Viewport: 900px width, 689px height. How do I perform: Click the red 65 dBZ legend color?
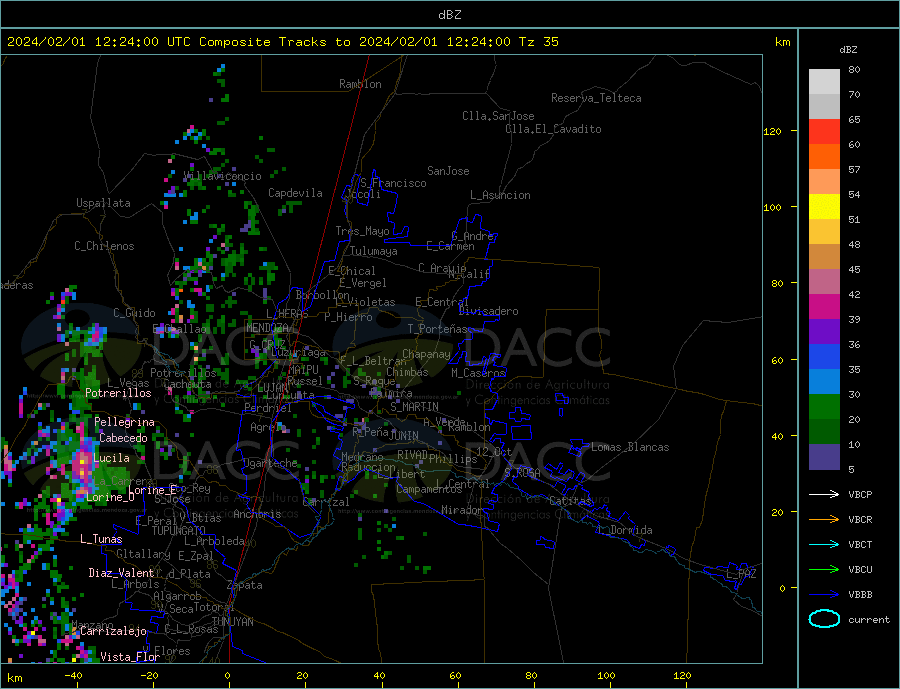(x=824, y=131)
